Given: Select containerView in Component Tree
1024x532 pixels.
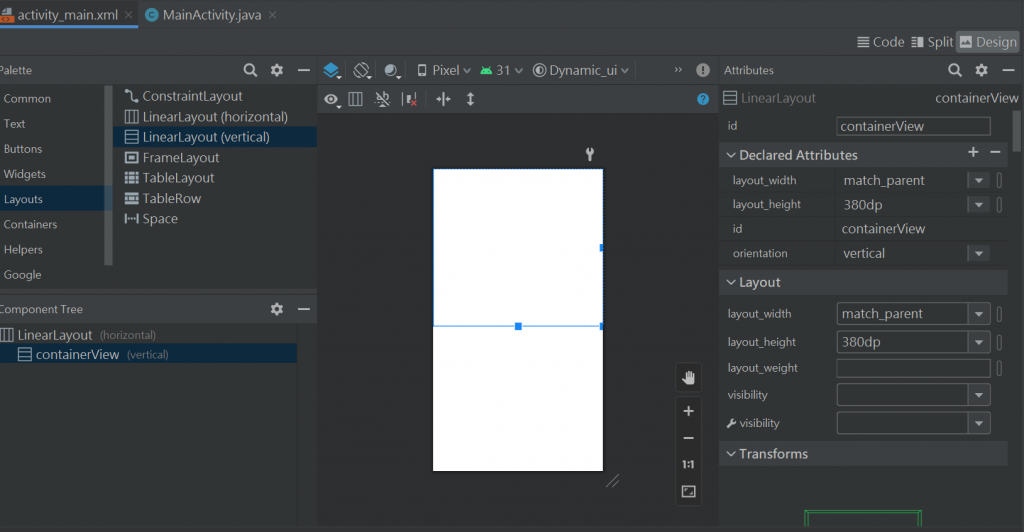Looking at the screenshot, I should [x=77, y=354].
